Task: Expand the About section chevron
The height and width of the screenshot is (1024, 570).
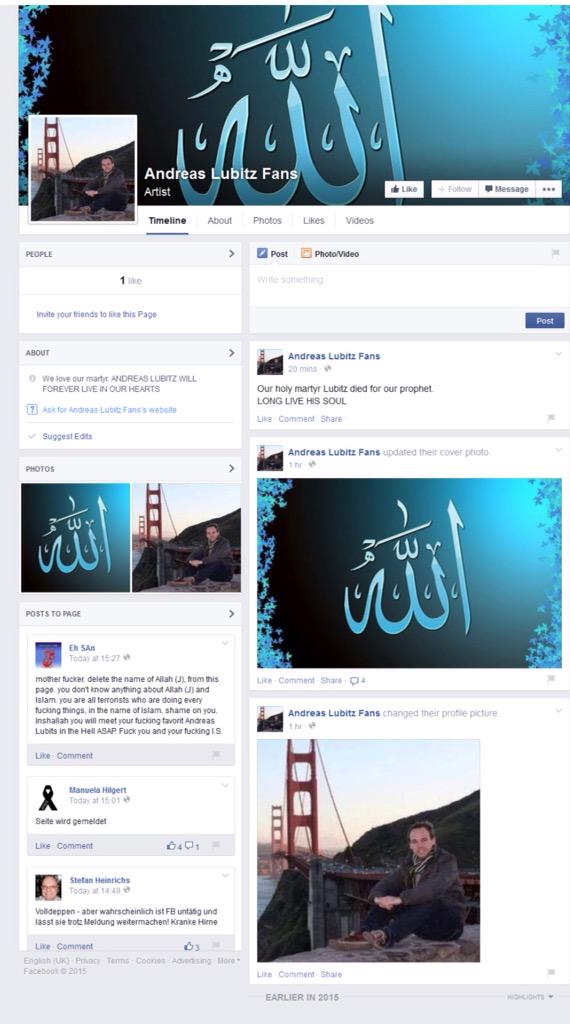Action: pos(231,353)
